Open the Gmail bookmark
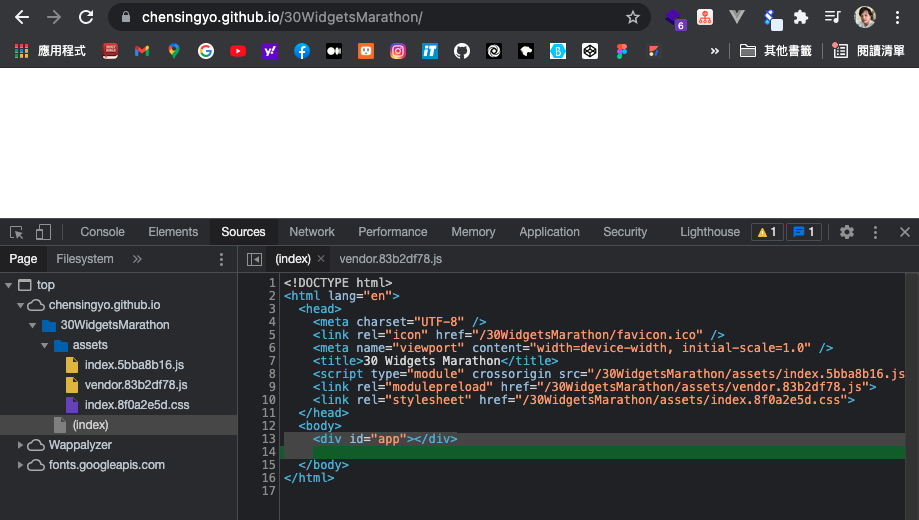This screenshot has width=919, height=520. (x=142, y=51)
